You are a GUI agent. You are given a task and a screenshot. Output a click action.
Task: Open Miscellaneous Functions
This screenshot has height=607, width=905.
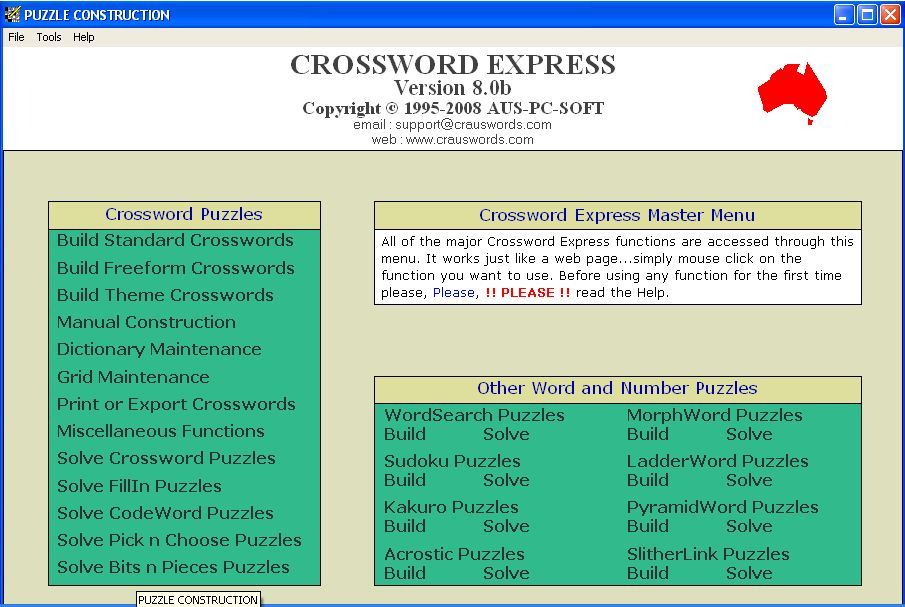[160, 431]
